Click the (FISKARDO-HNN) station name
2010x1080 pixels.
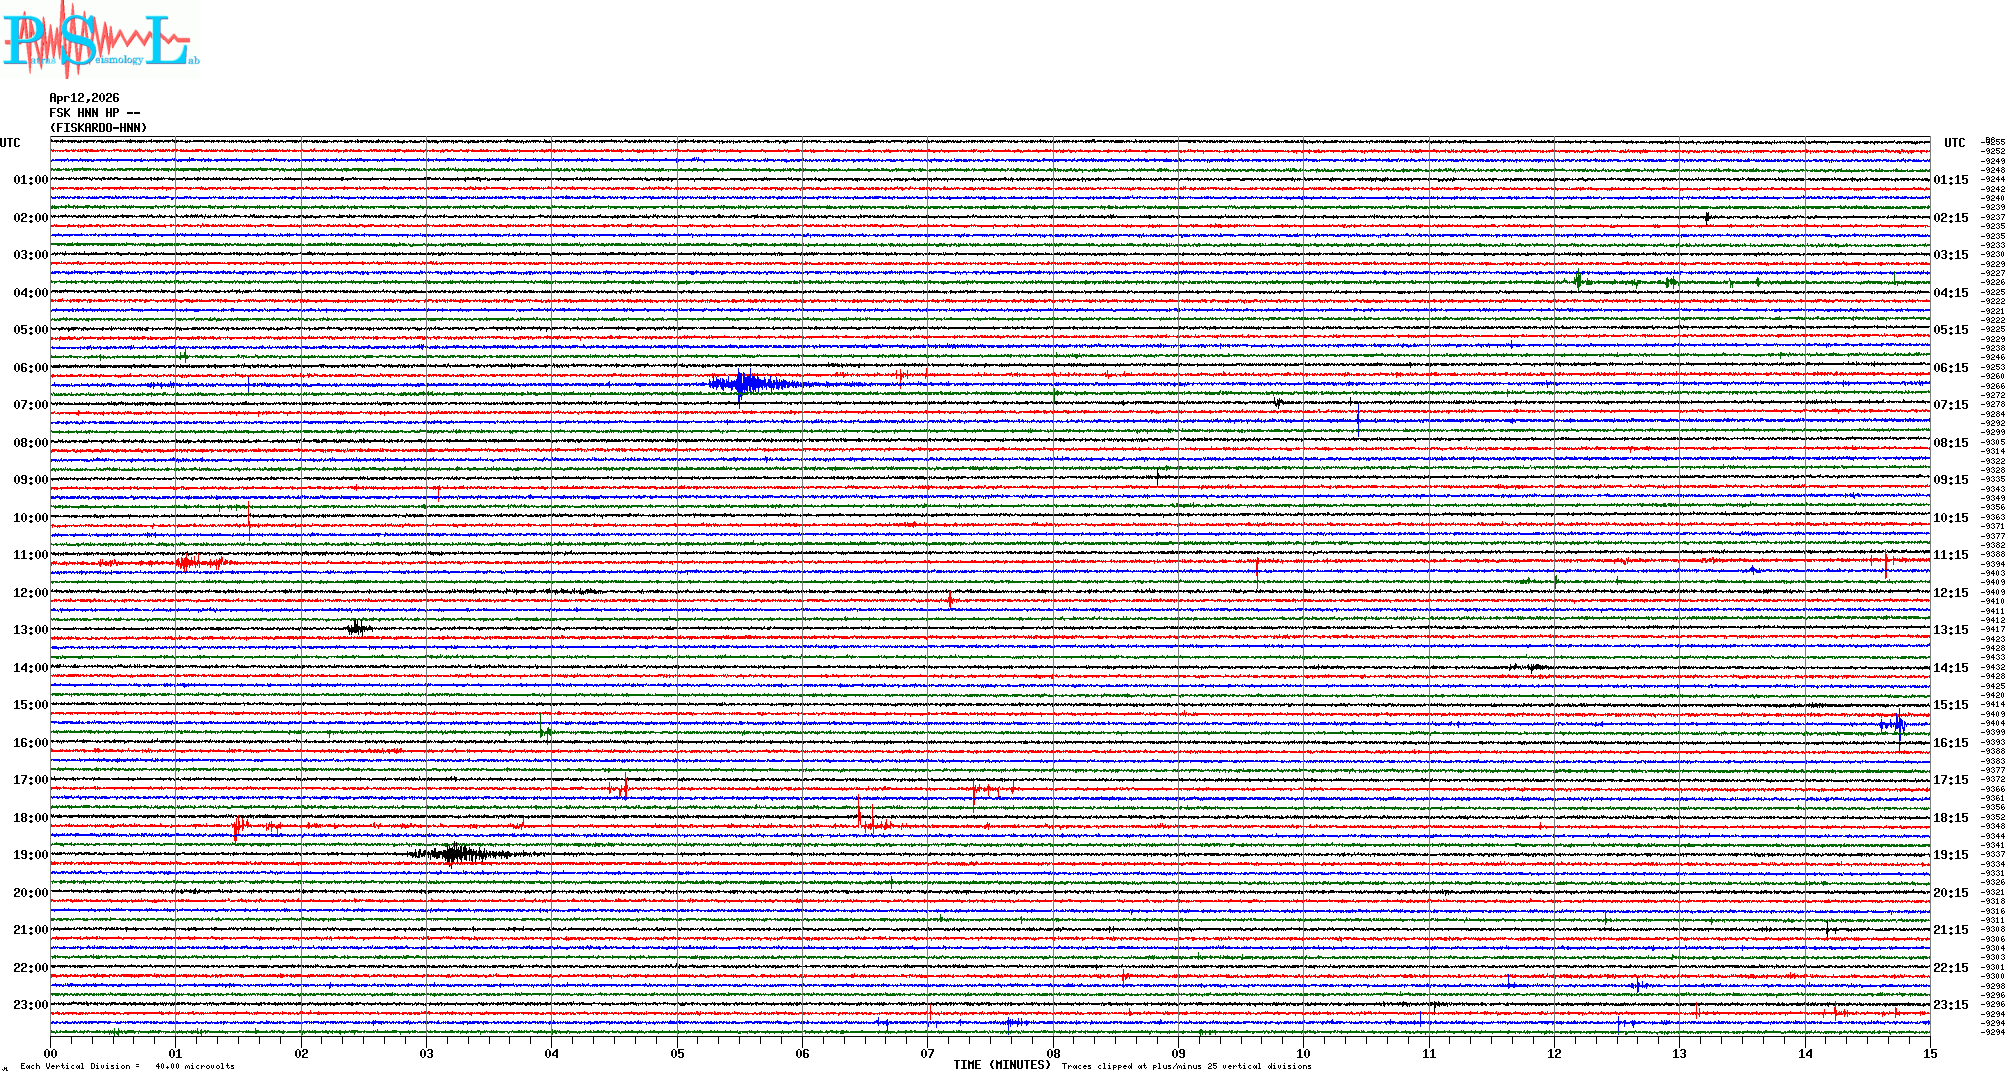click(99, 128)
